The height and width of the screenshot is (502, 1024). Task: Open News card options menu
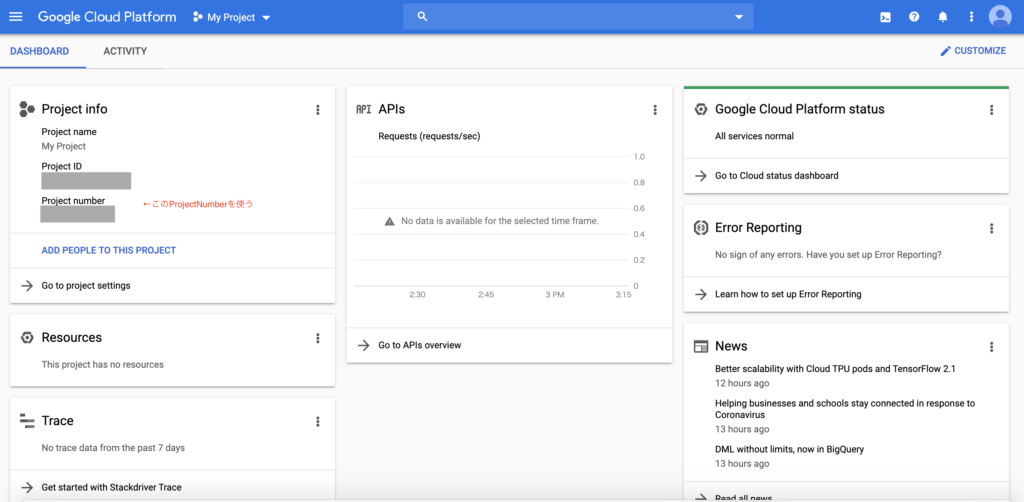991,346
